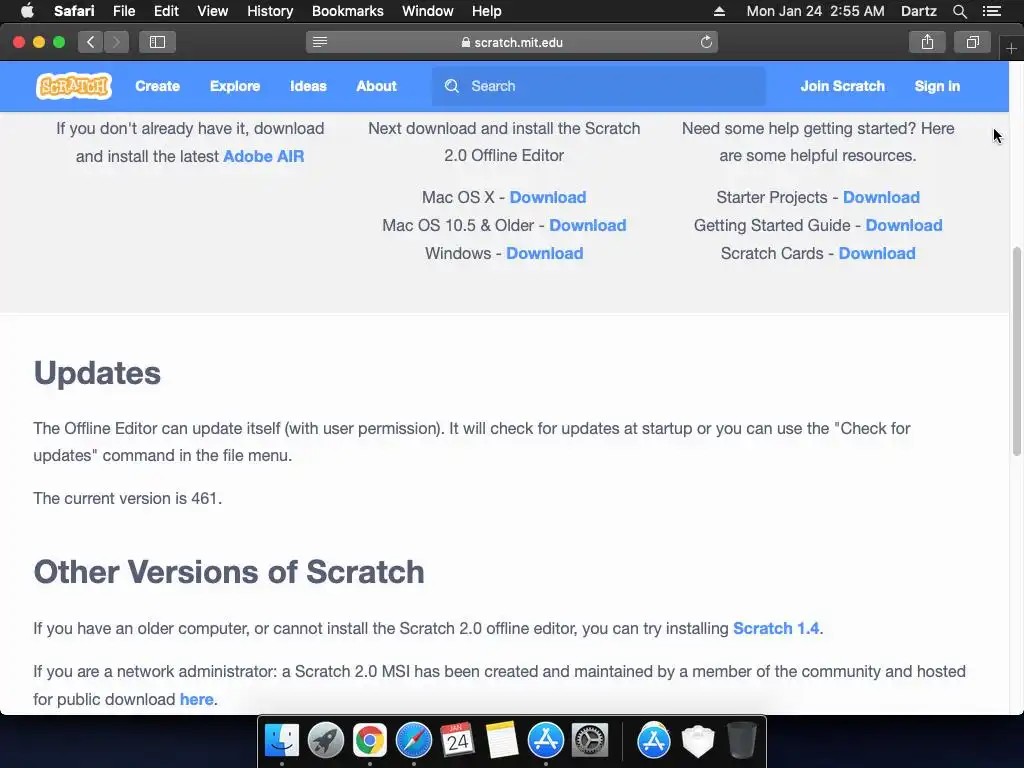Open Spotlight search in menu bar

click(959, 11)
